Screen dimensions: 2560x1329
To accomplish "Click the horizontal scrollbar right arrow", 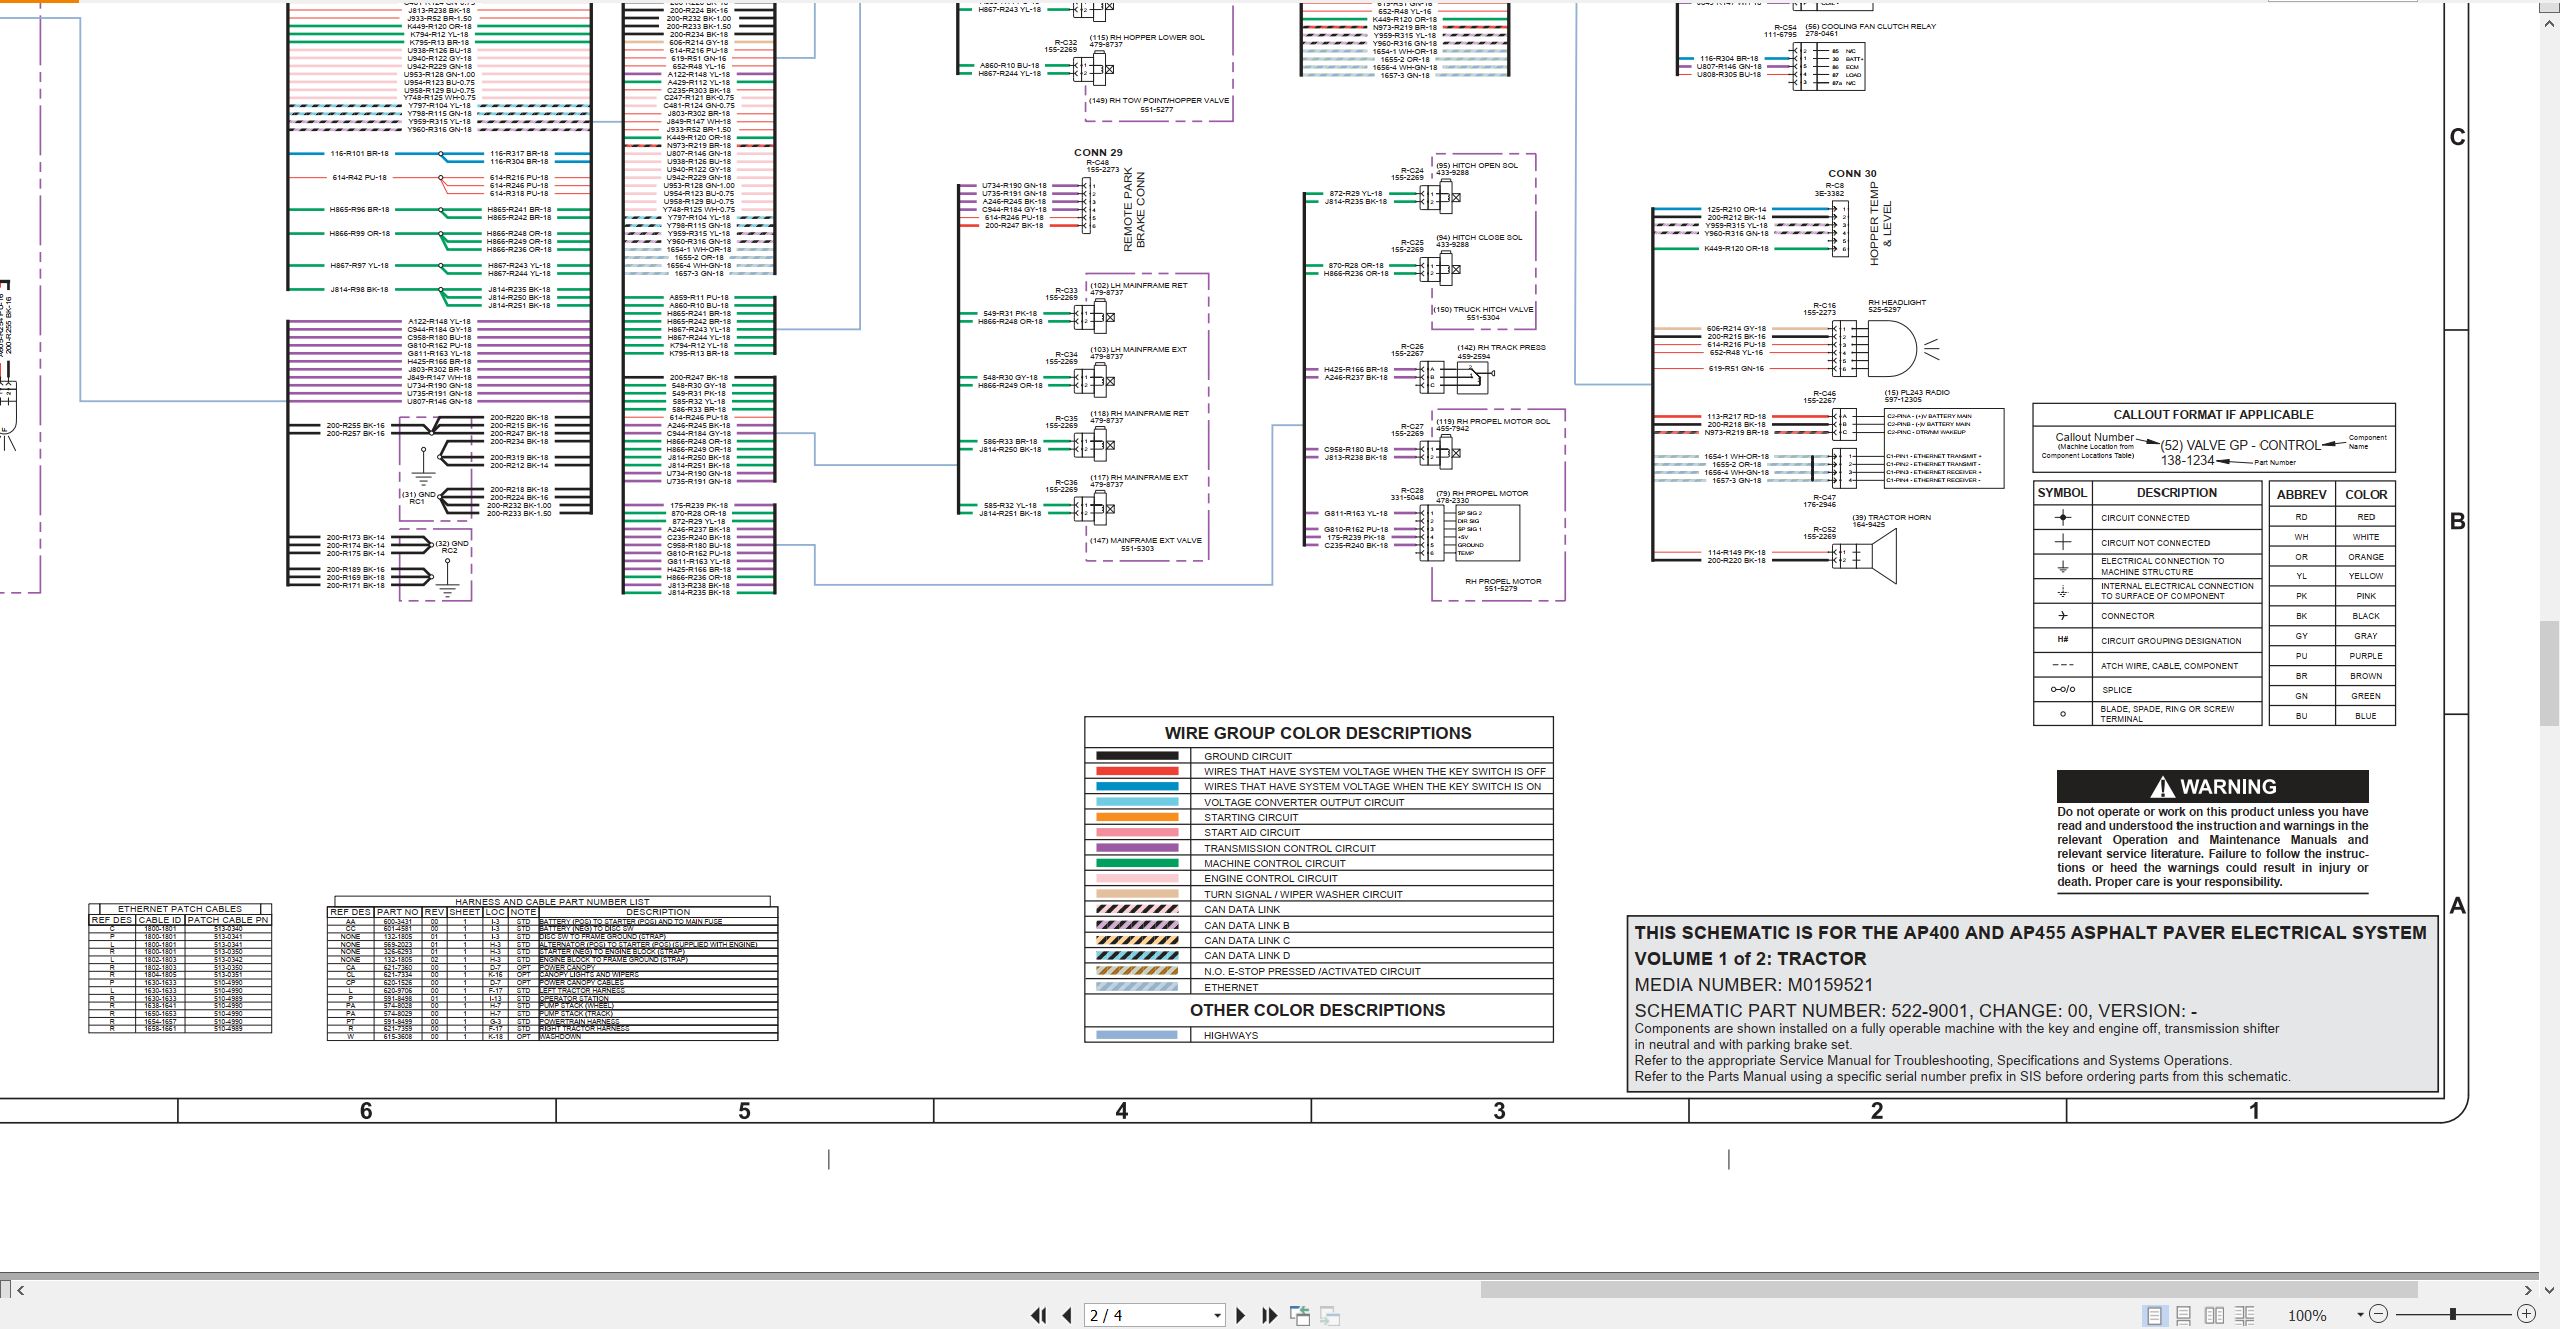I will click(2528, 1290).
